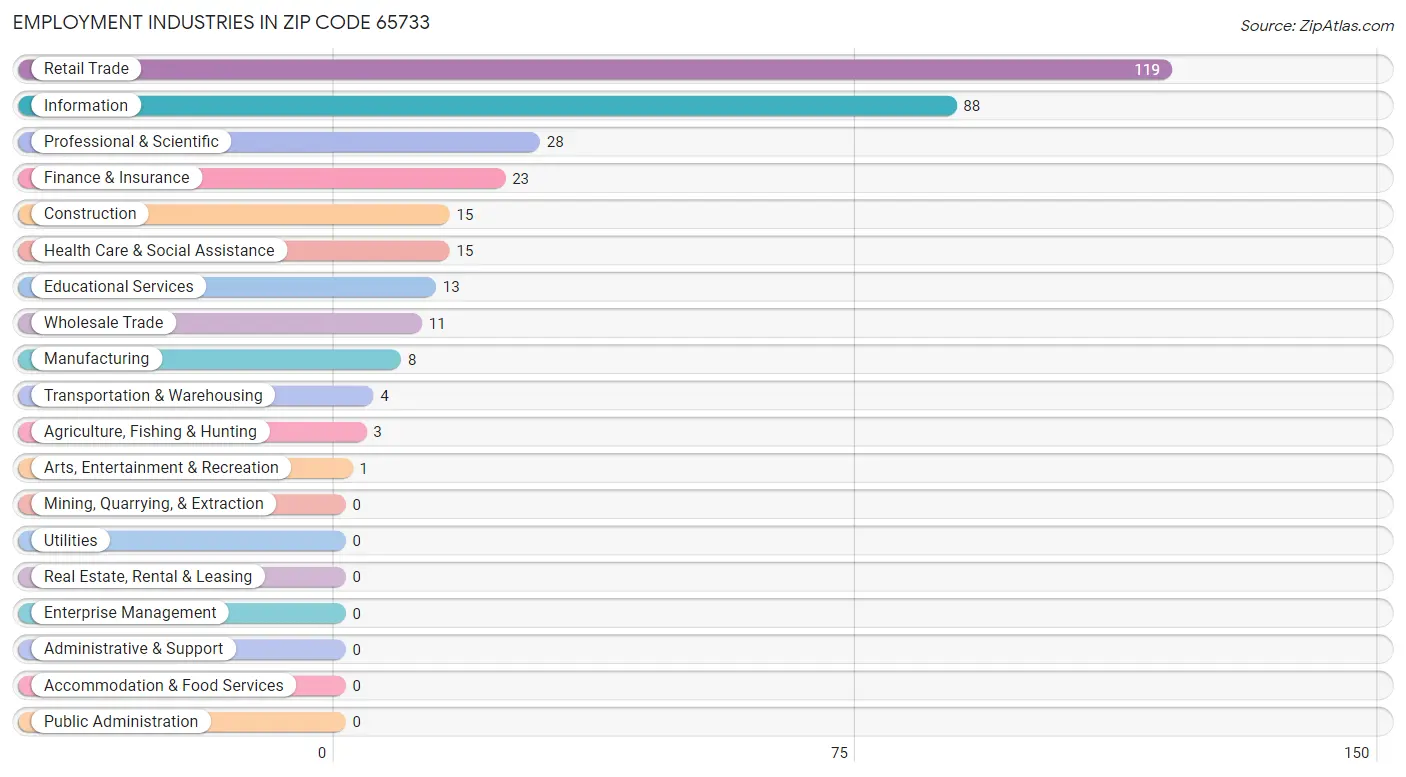Select Arts, Entertainment & Recreation label
The image size is (1406, 777).
161,468
